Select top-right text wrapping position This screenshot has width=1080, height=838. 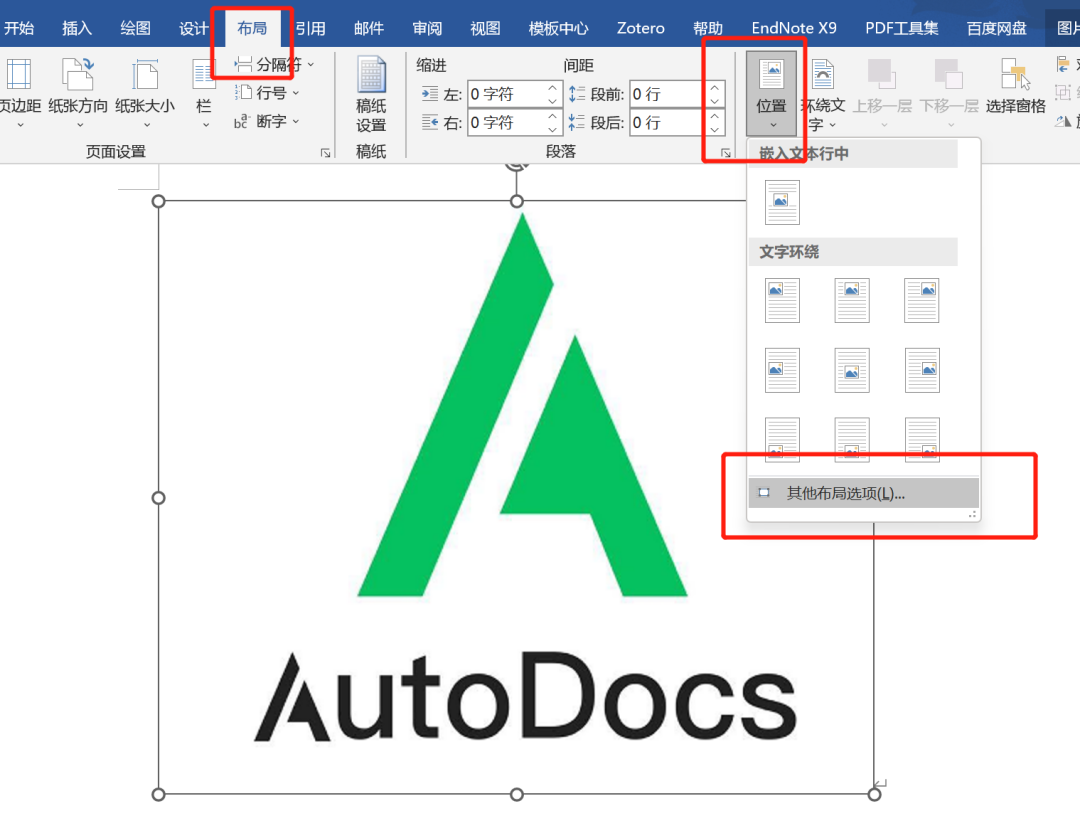[x=922, y=300]
